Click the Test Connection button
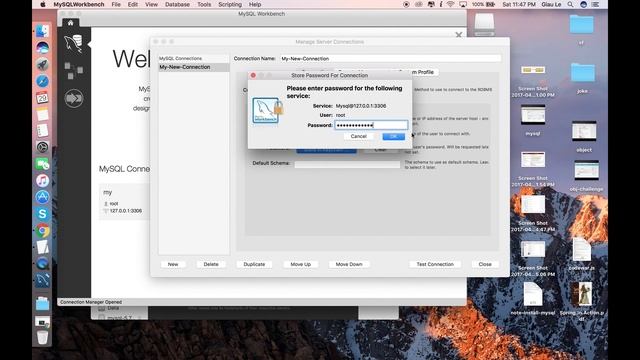640x360 pixels. pyautogui.click(x=435, y=264)
